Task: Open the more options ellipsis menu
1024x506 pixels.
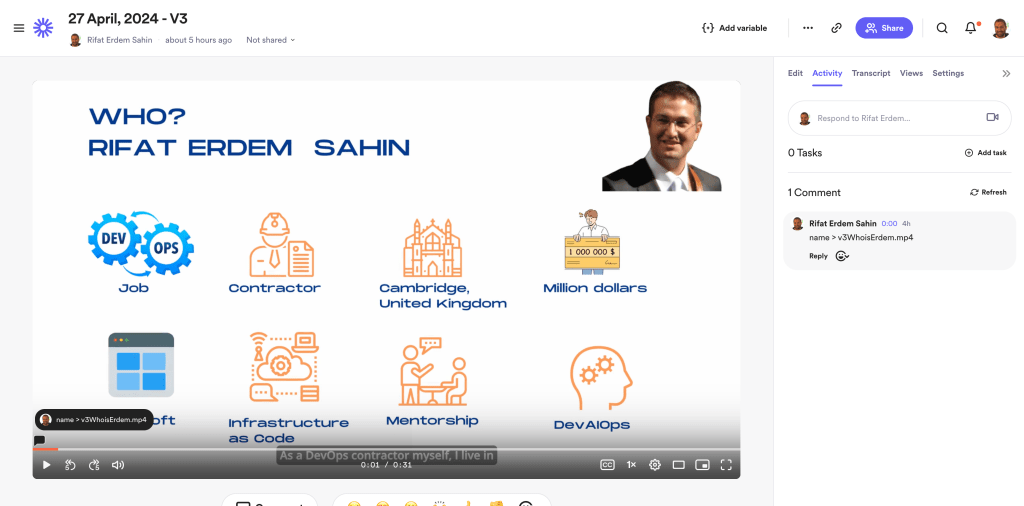Action: (808, 28)
